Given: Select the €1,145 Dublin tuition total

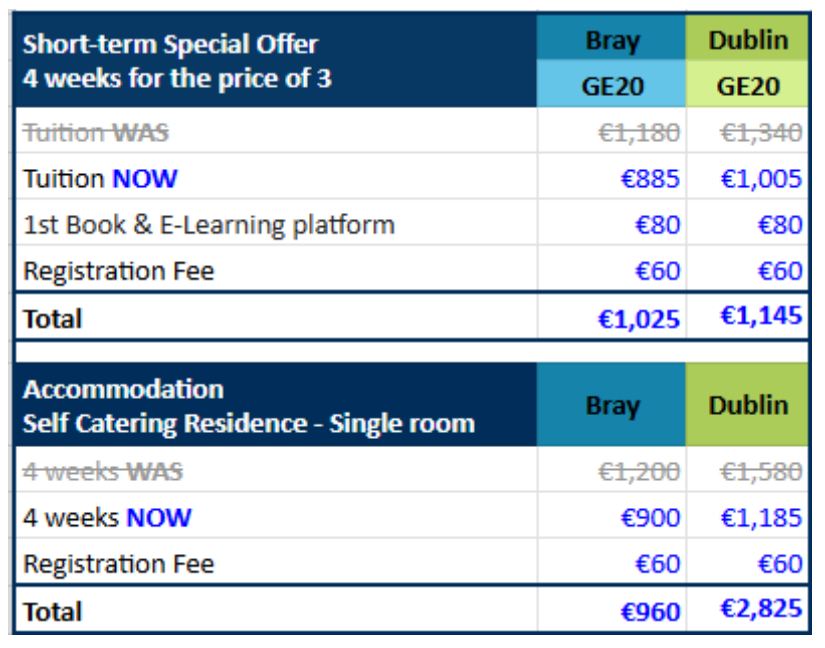Looking at the screenshot, I should 762,316.
